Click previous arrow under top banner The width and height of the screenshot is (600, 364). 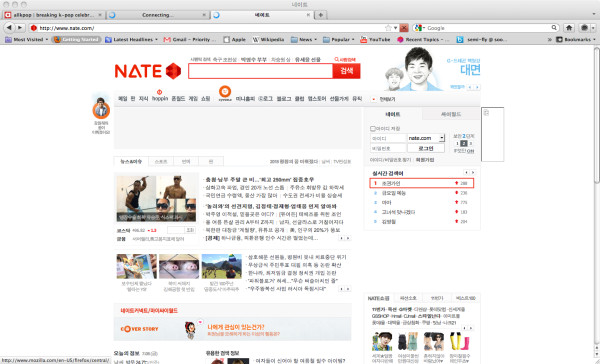point(470,87)
